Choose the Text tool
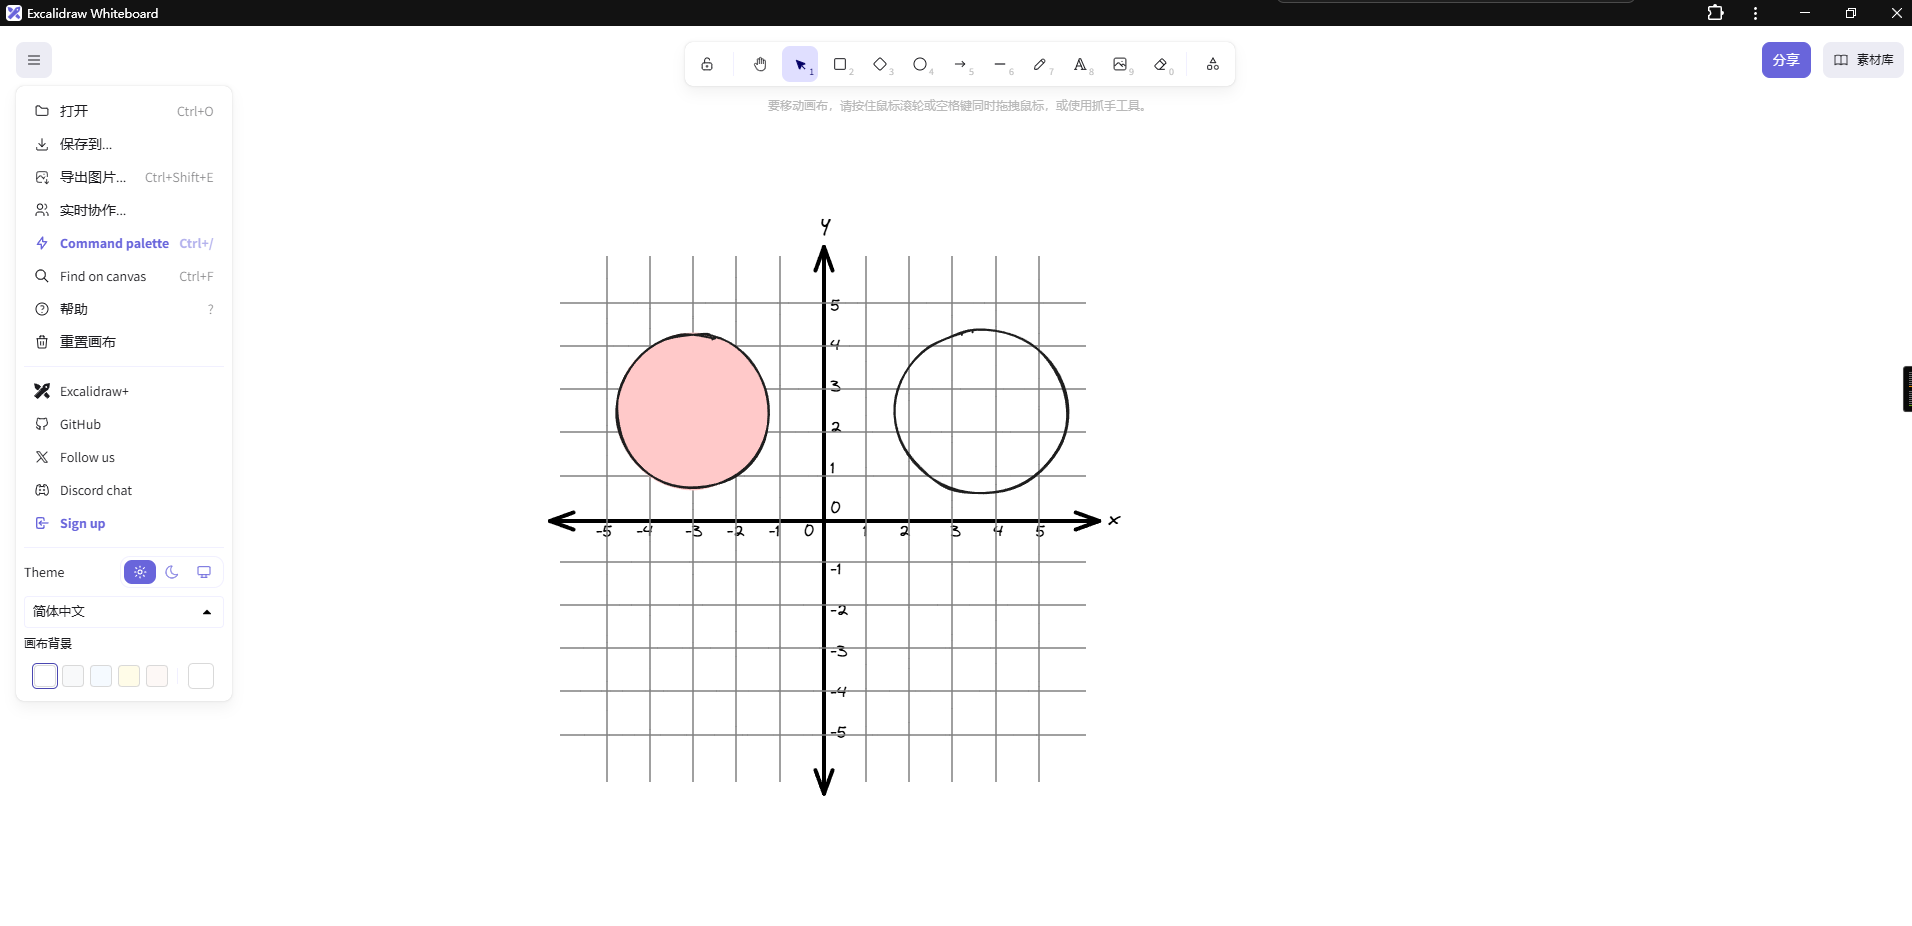 [x=1080, y=64]
